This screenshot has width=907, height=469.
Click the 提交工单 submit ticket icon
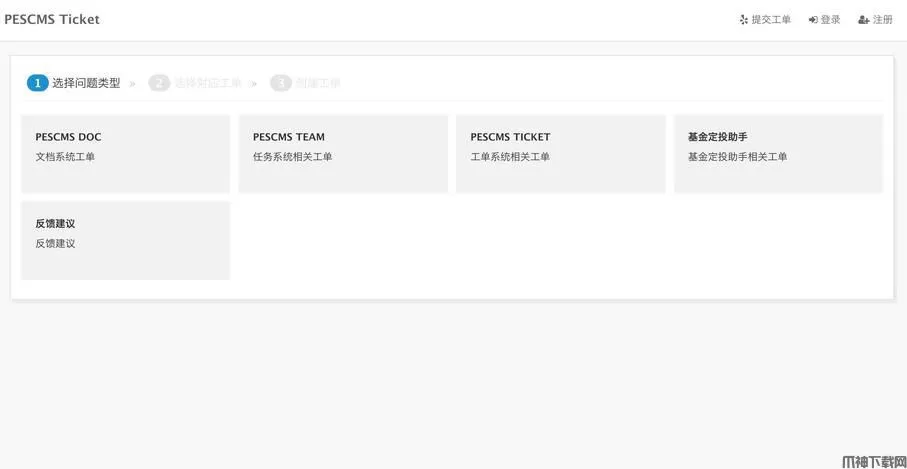(x=744, y=20)
